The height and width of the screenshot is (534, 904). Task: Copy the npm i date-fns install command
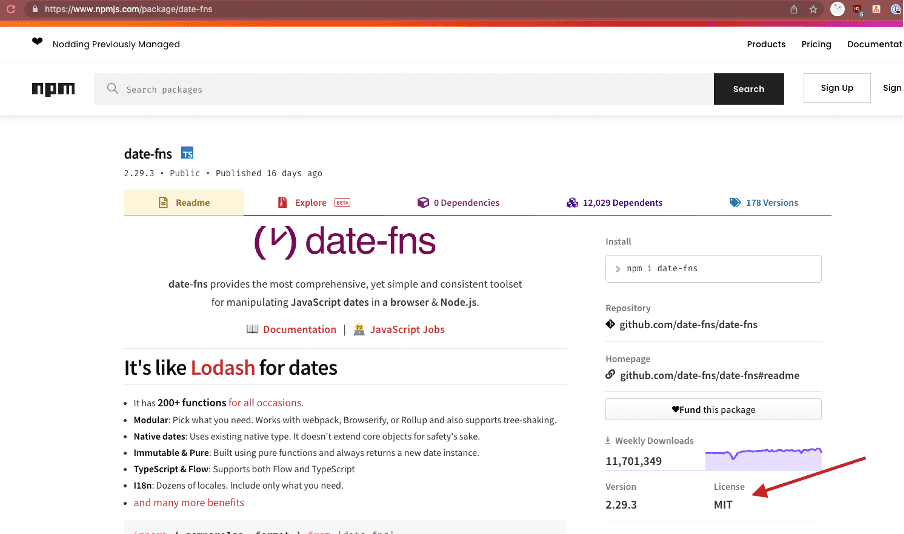tap(713, 269)
